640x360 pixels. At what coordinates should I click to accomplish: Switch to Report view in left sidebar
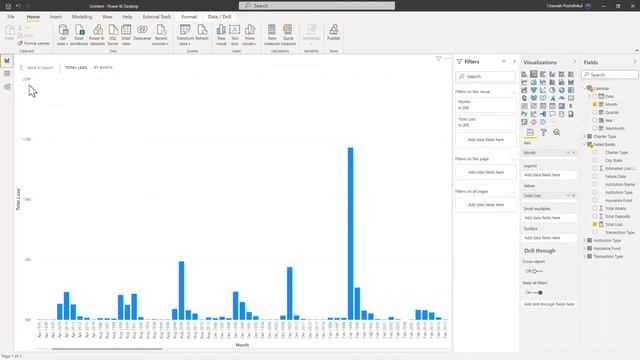pos(7,61)
